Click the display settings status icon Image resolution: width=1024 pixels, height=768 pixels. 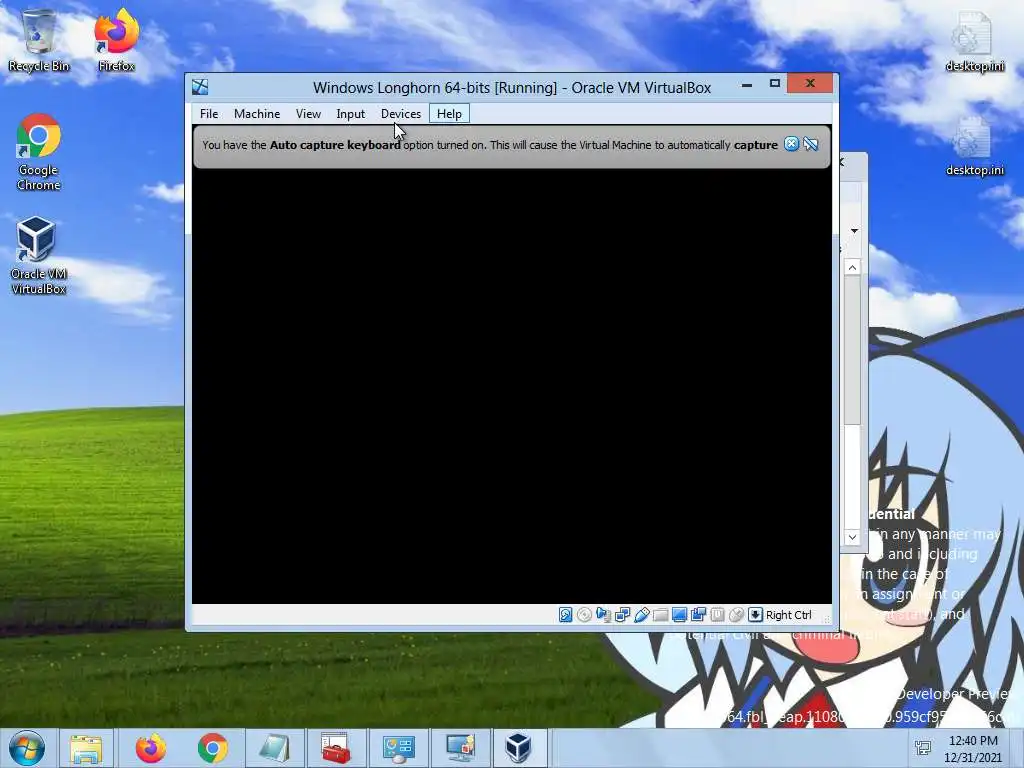pos(679,615)
